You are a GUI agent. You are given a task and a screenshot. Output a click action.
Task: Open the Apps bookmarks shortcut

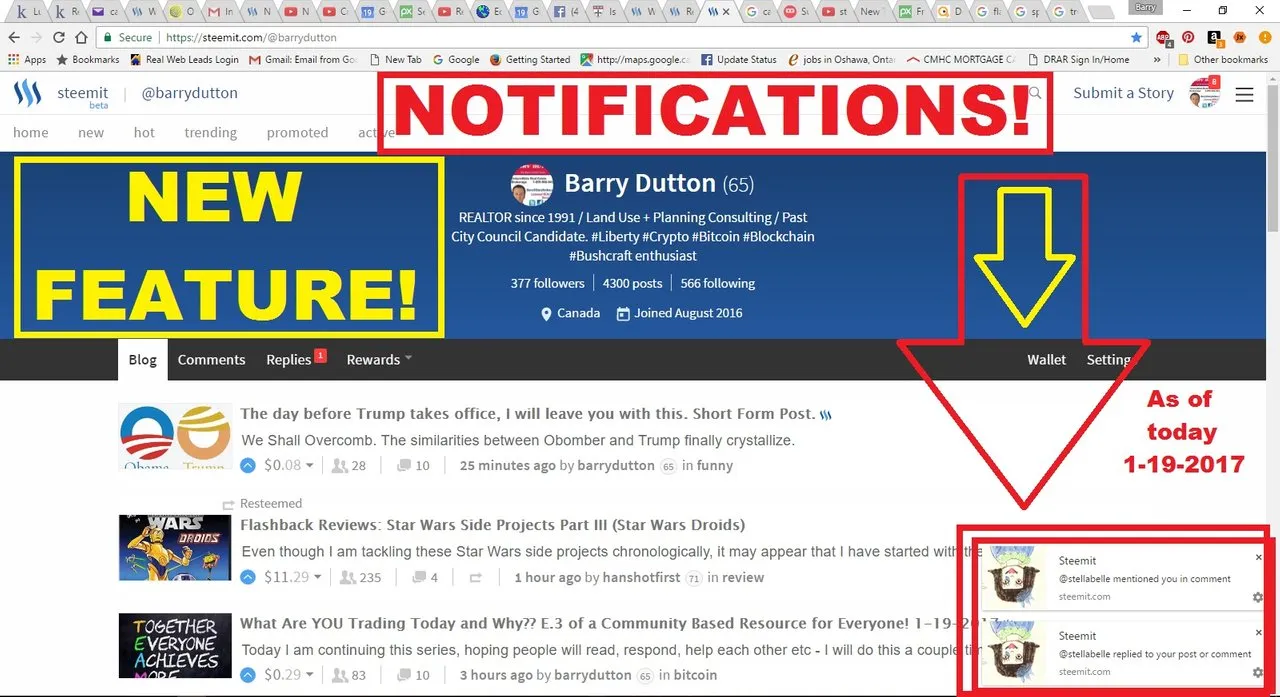point(28,60)
